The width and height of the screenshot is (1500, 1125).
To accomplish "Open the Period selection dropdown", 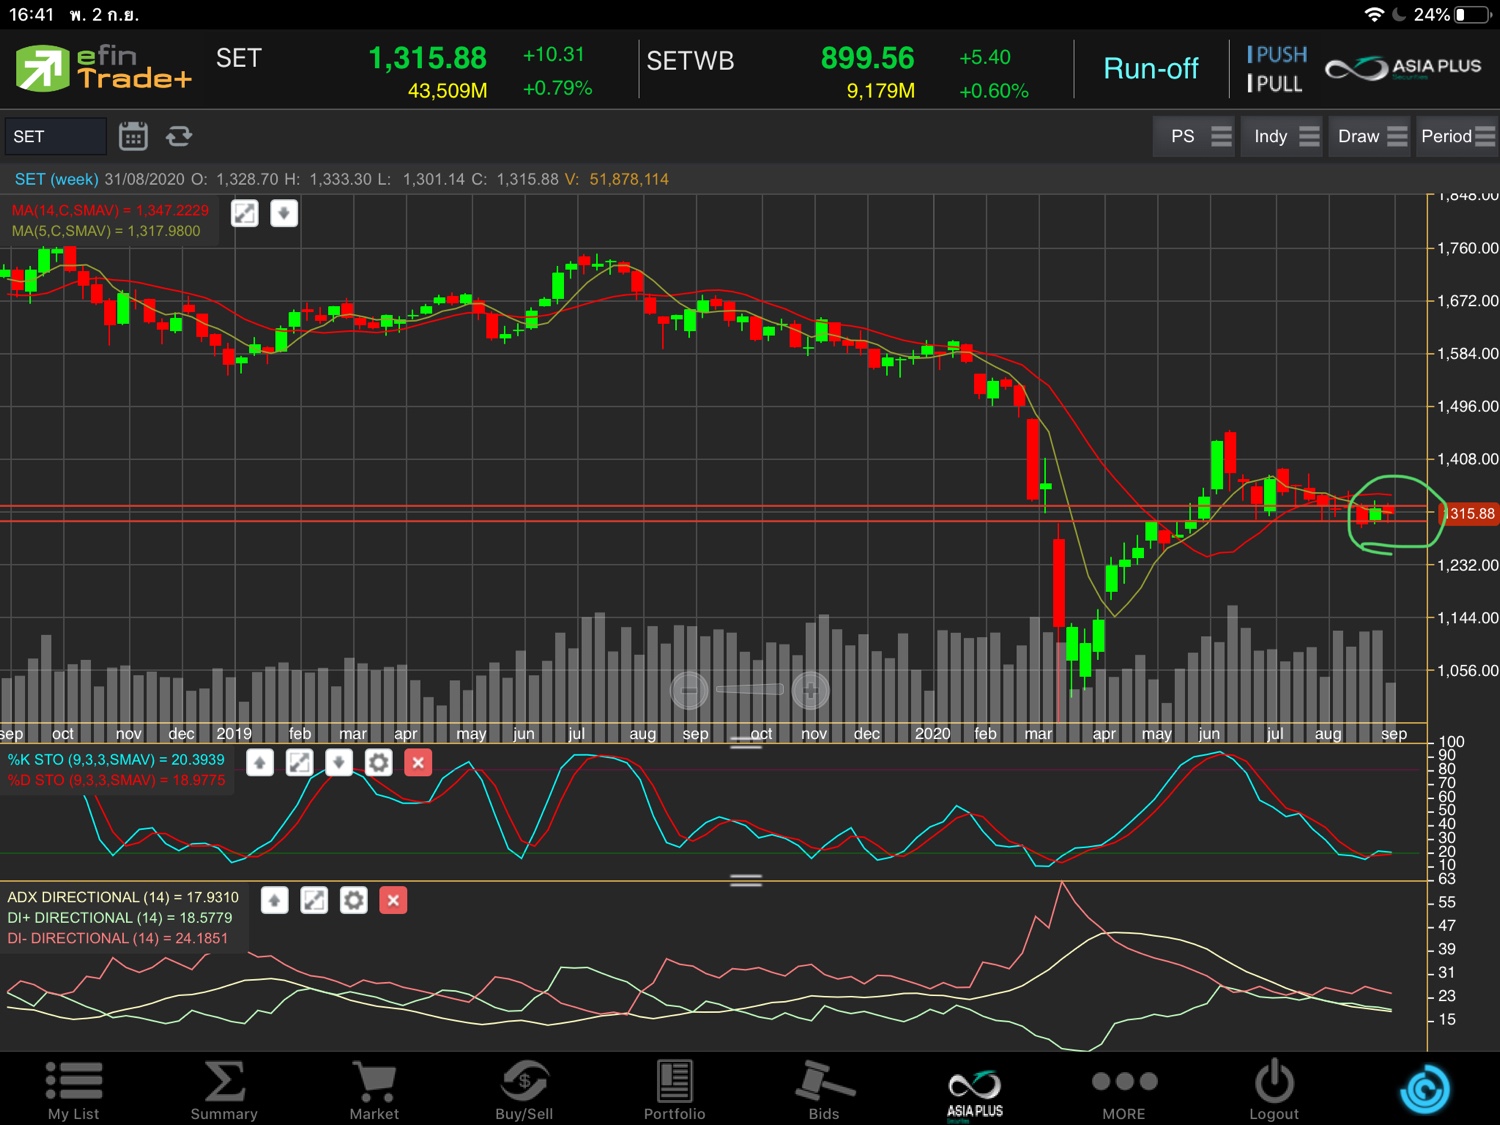I will pyautogui.click(x=1457, y=136).
